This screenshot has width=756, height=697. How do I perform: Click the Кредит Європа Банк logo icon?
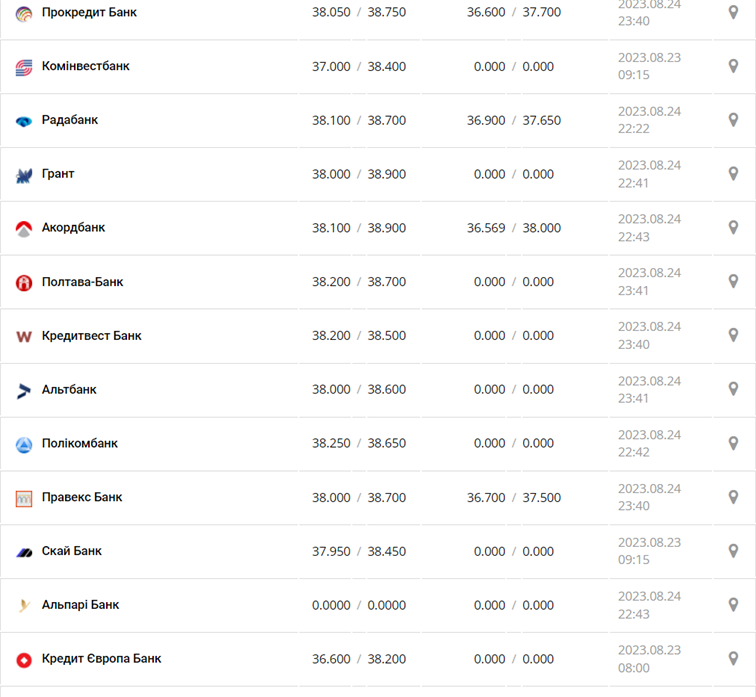point(24,660)
